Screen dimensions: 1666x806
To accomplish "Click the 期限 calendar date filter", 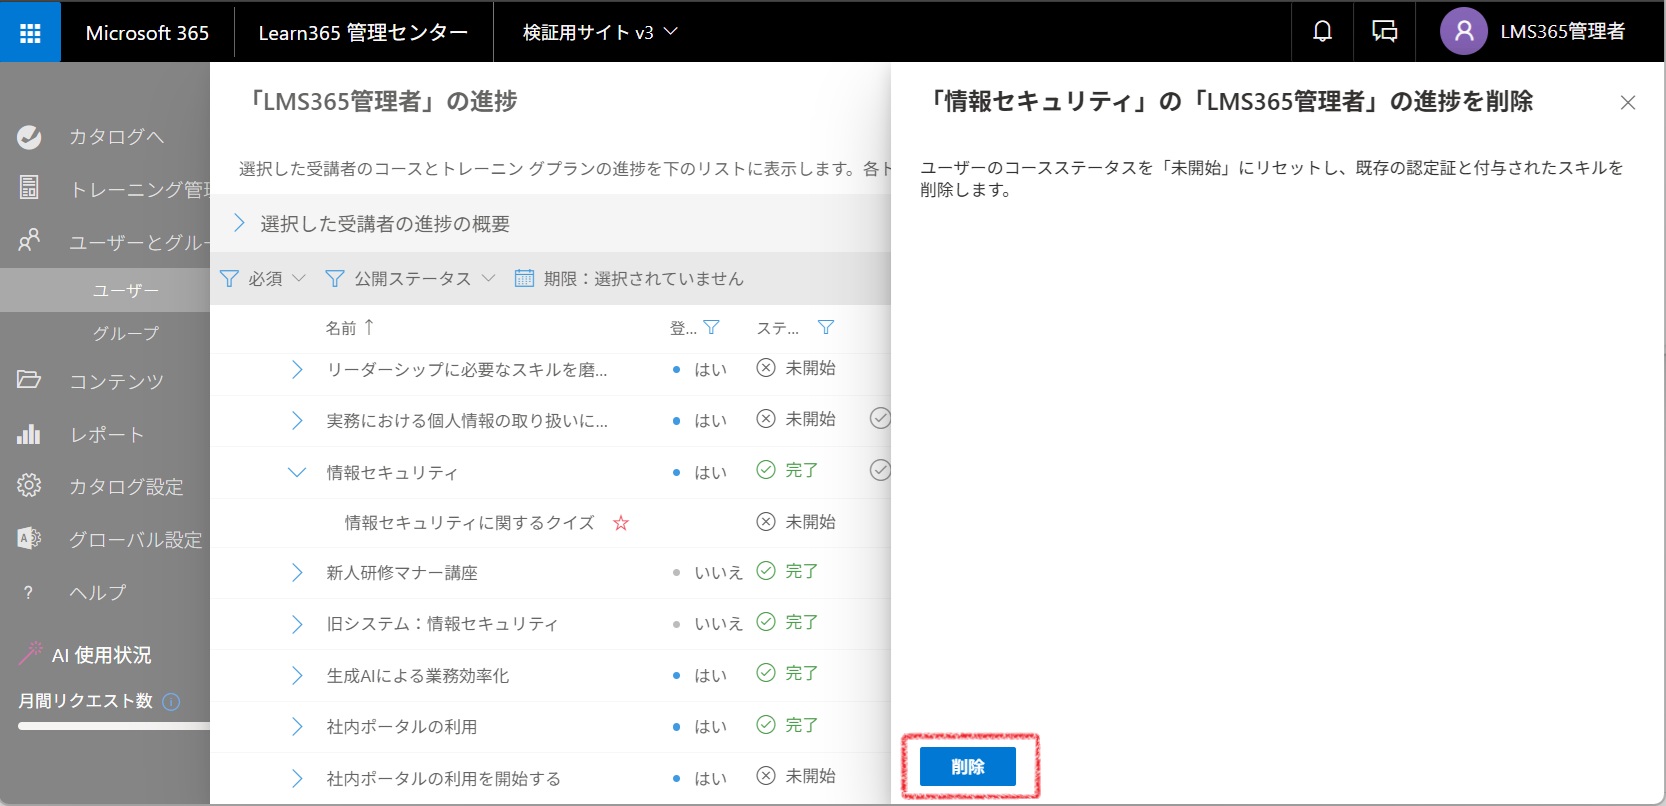I will 629,278.
